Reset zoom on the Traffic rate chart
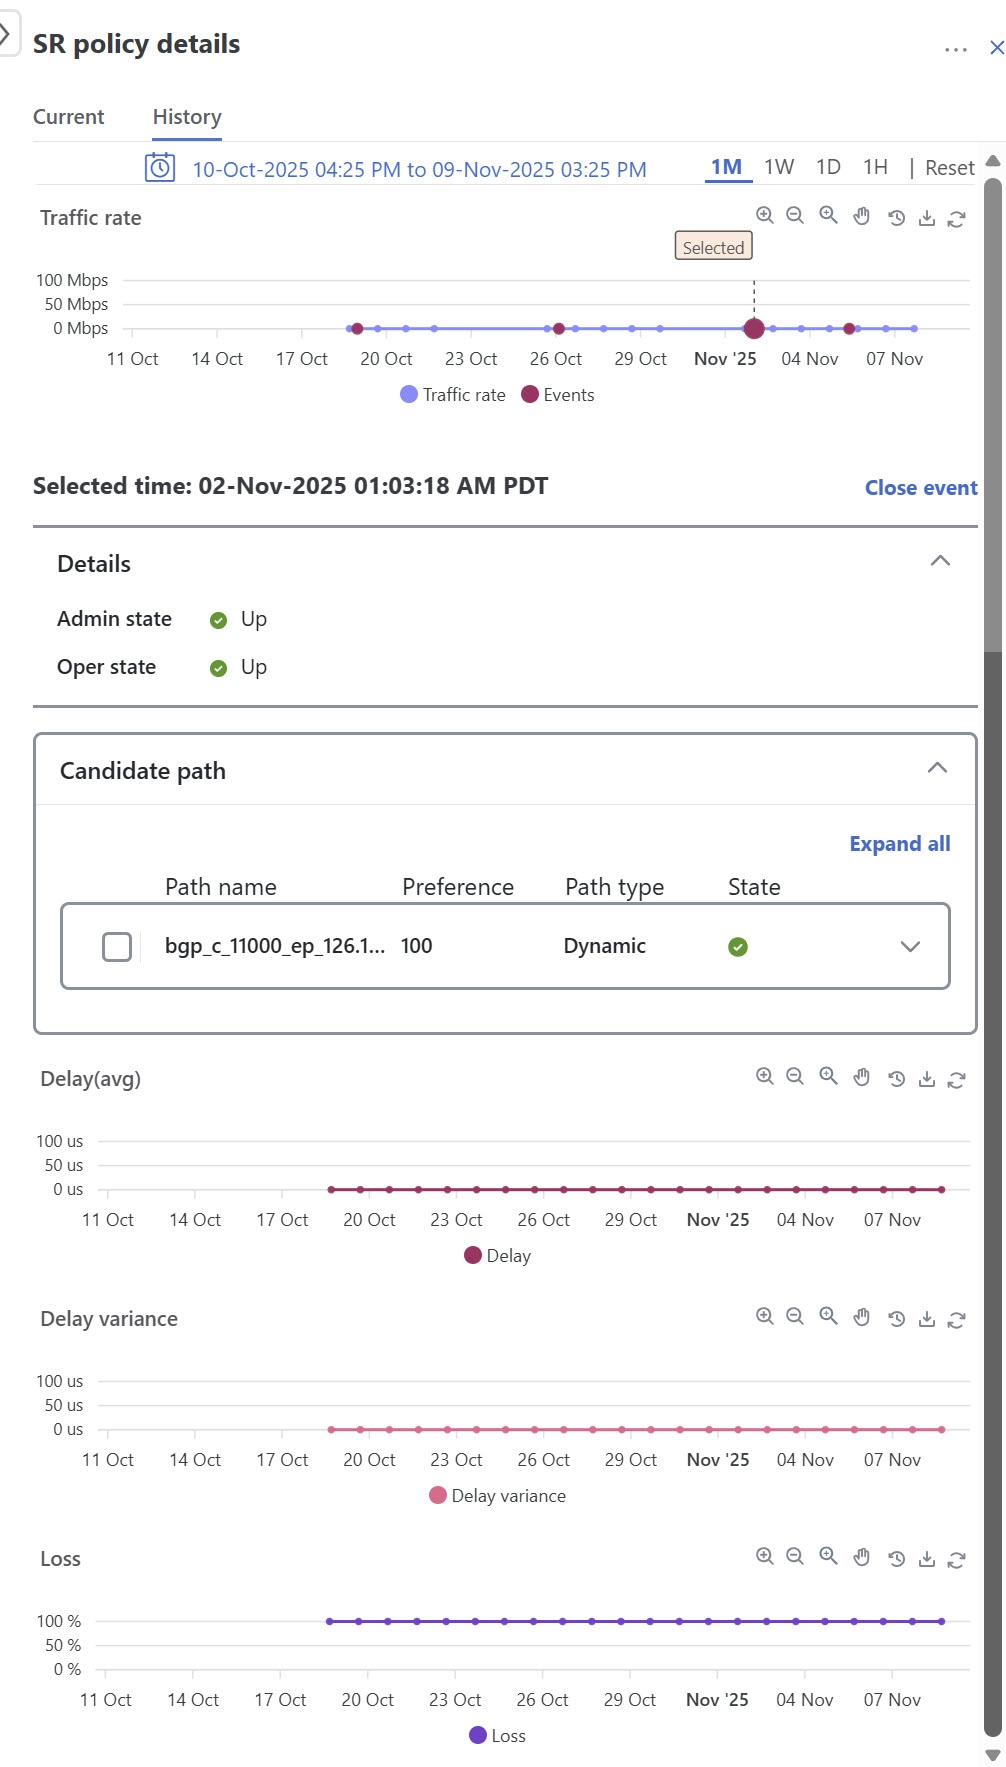The height and width of the screenshot is (1767, 1006). tap(896, 218)
